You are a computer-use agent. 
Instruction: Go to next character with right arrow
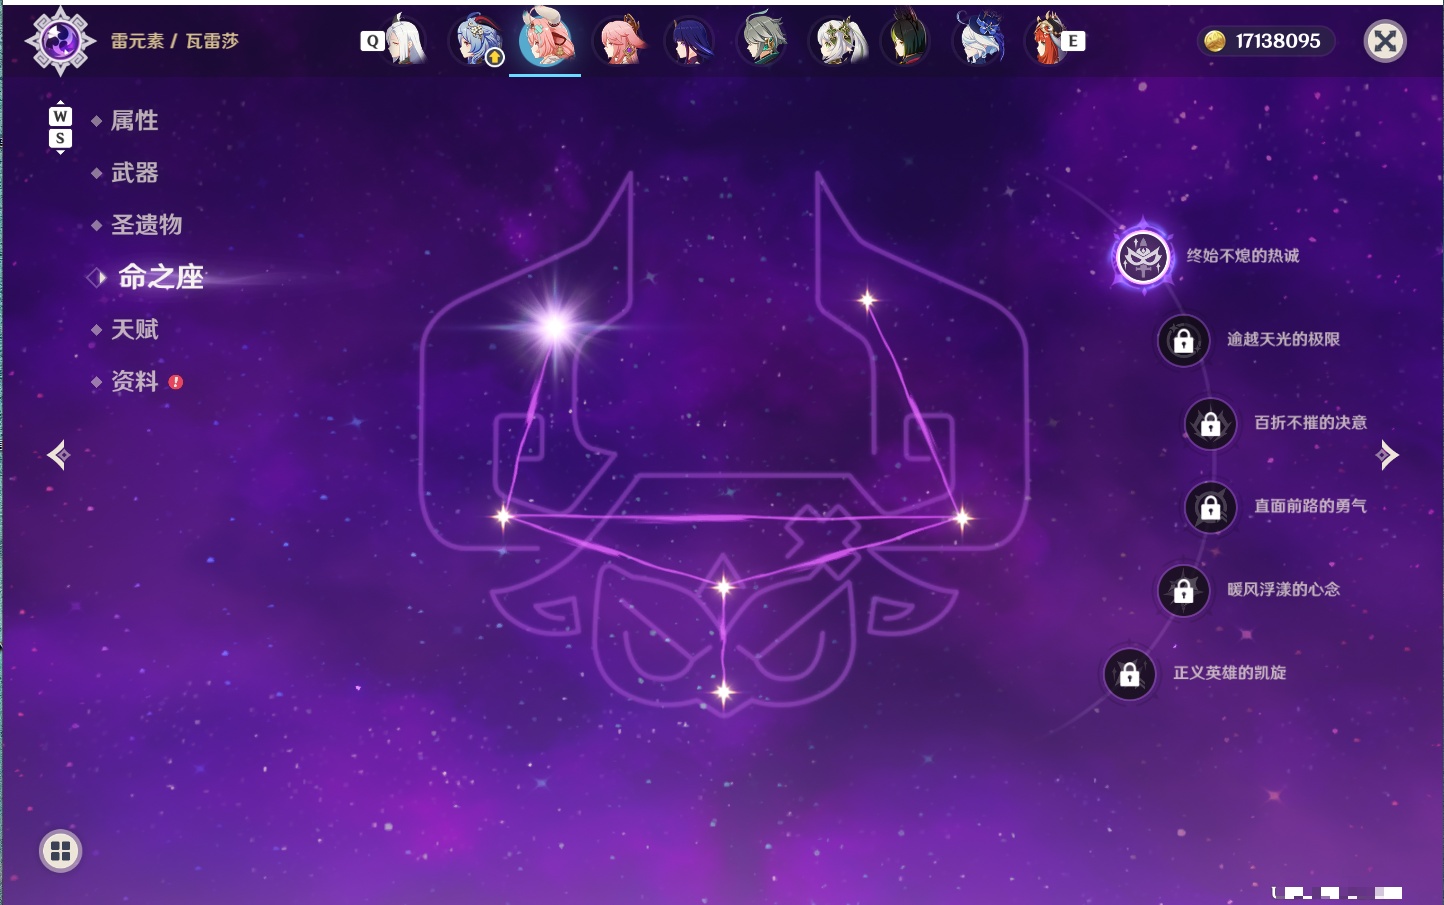[1387, 455]
